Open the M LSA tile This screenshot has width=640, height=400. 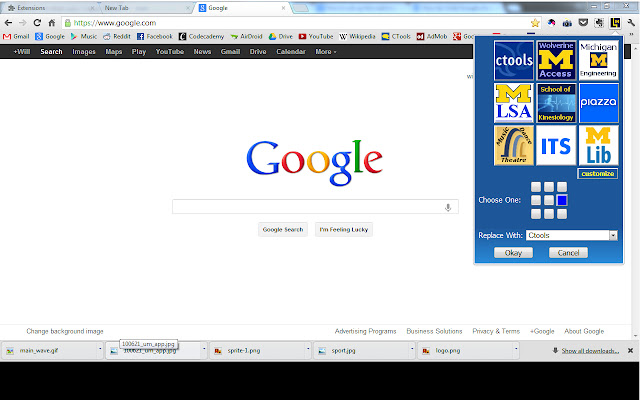(x=514, y=103)
